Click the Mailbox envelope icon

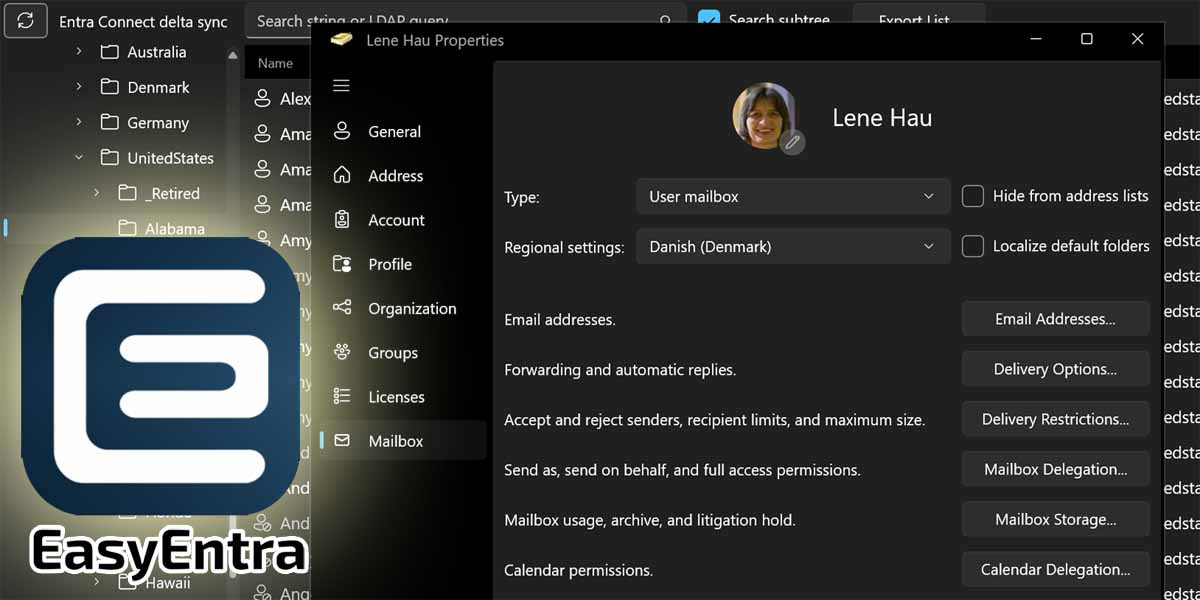(342, 441)
